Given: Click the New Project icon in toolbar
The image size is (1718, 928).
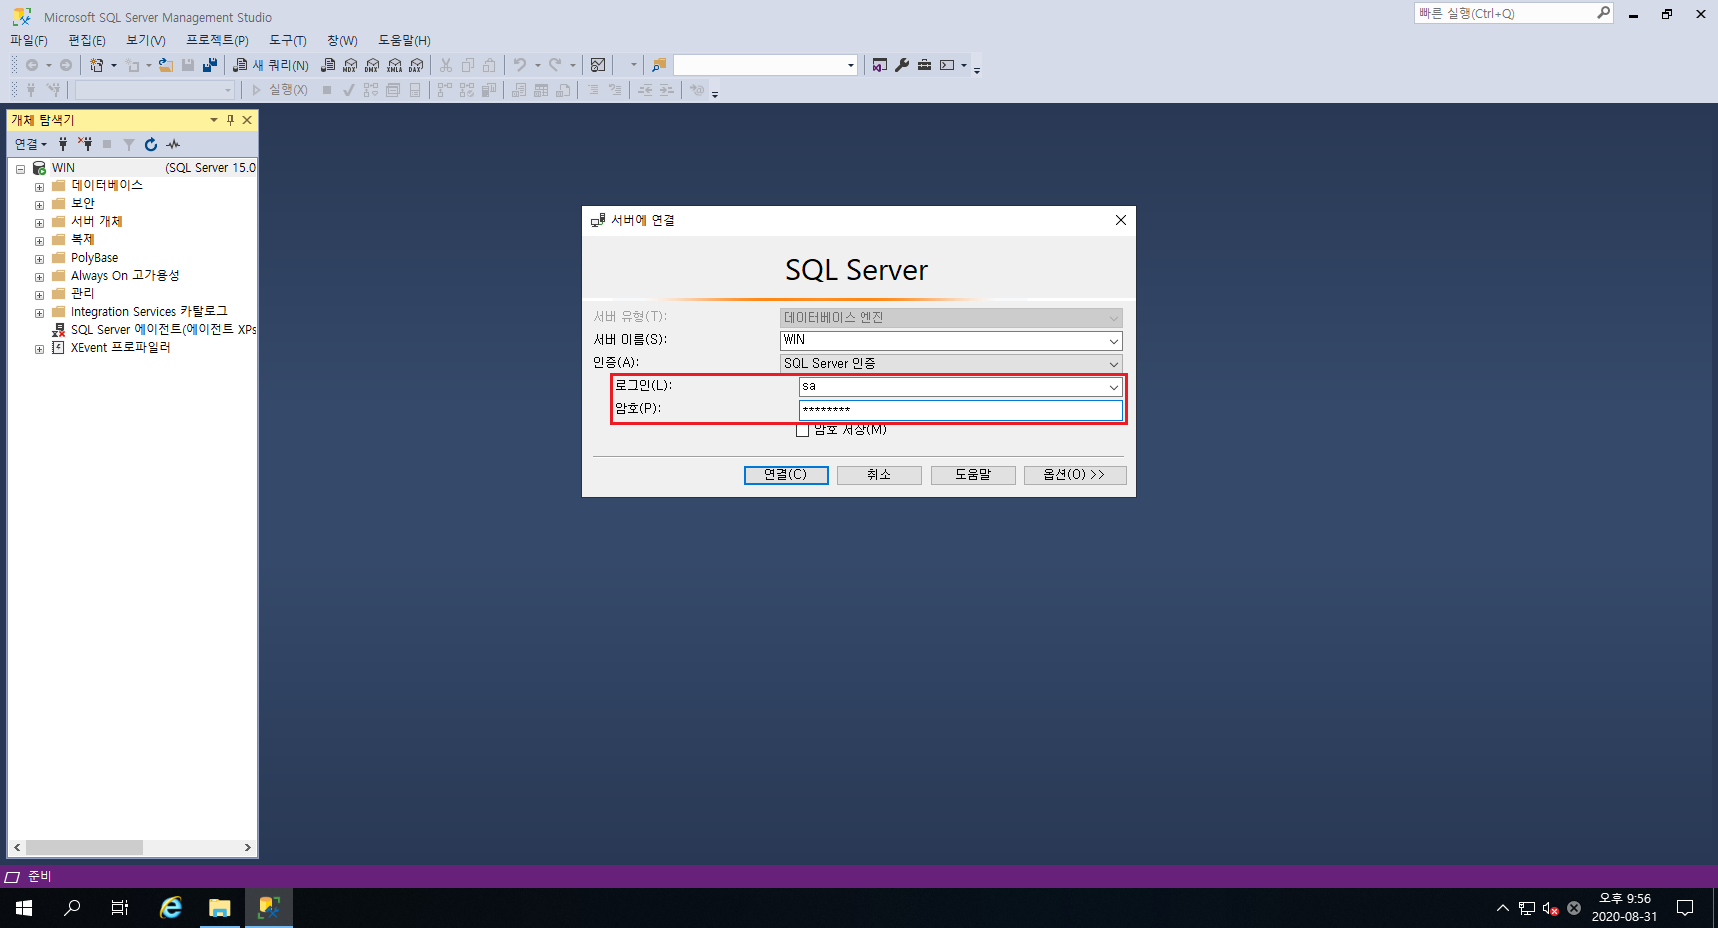Looking at the screenshot, I should pos(97,65).
